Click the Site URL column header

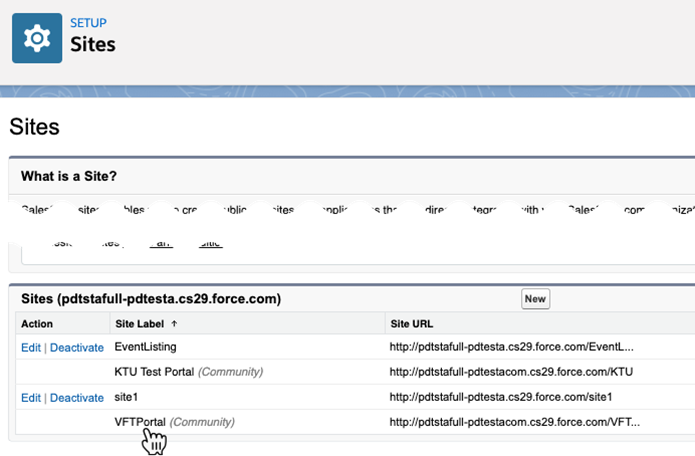click(x=412, y=324)
